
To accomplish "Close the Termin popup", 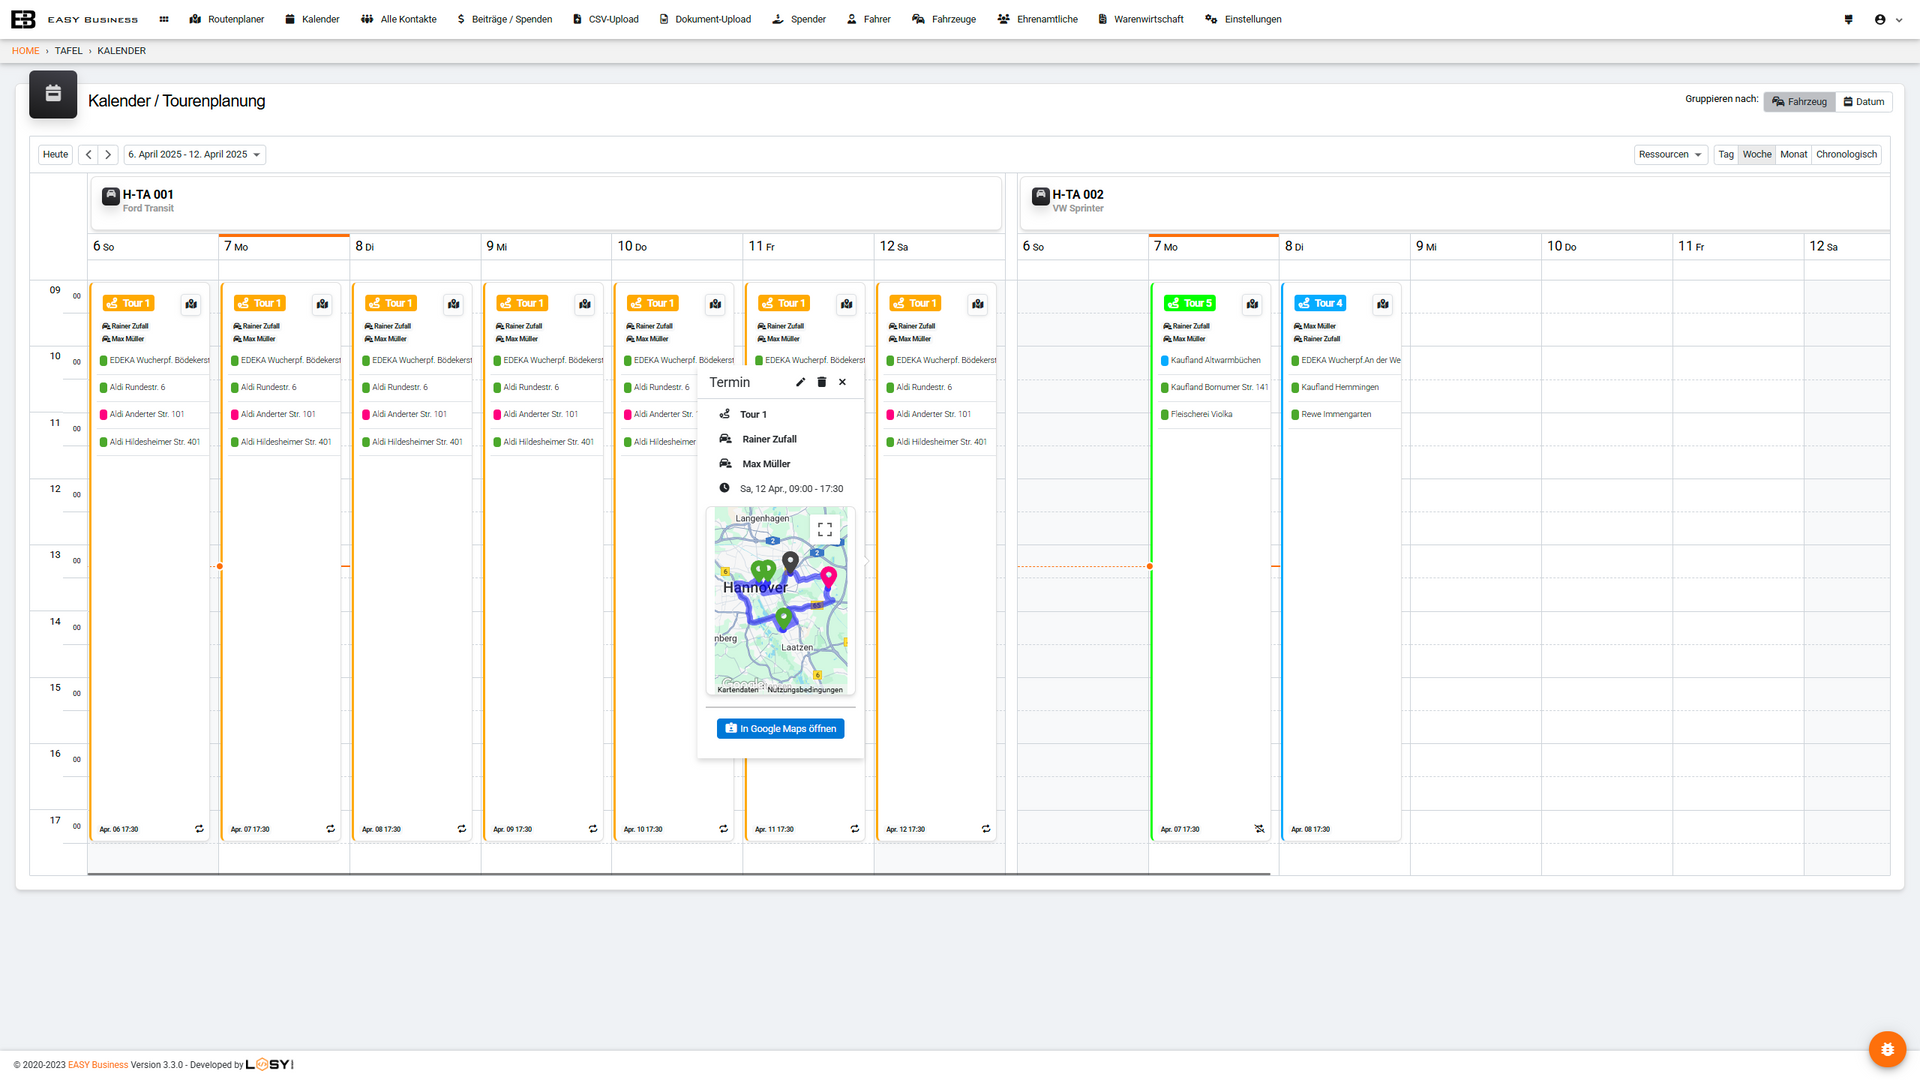I will click(843, 382).
